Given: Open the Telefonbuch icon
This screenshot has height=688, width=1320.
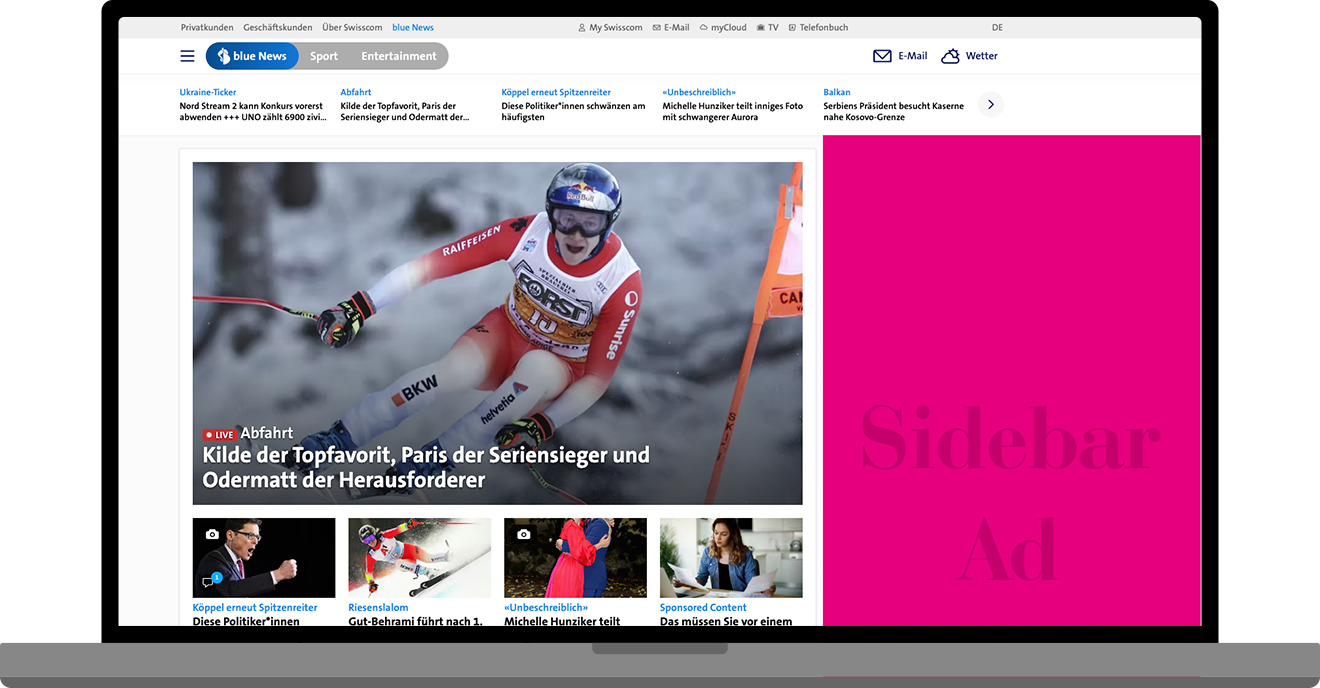Looking at the screenshot, I should pos(791,27).
